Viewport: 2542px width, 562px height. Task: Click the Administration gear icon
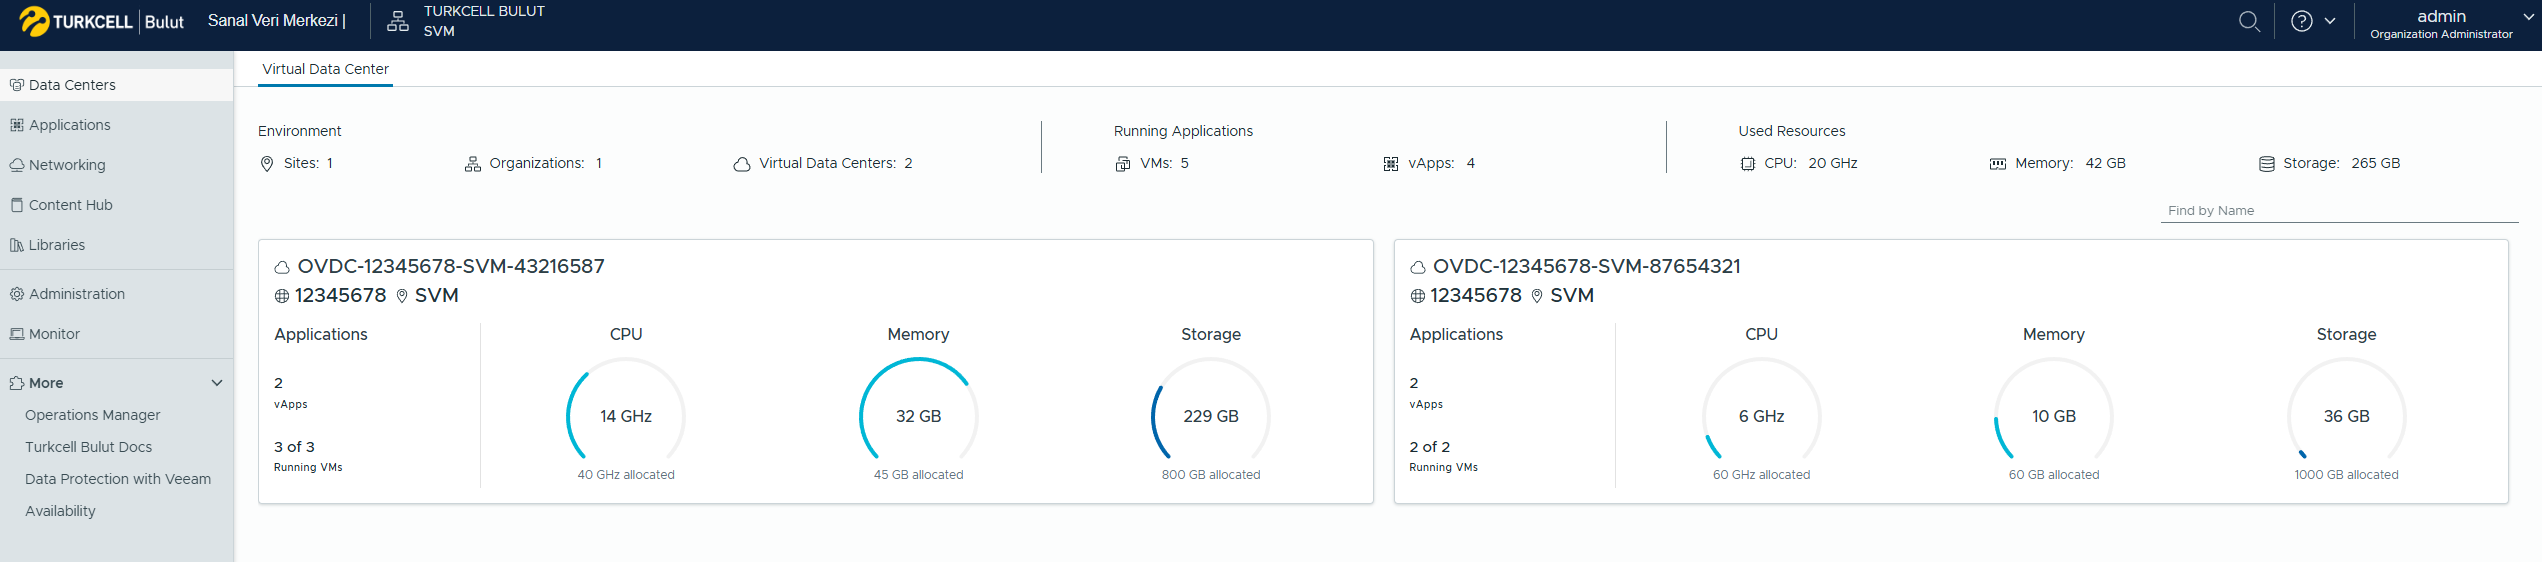pos(17,294)
